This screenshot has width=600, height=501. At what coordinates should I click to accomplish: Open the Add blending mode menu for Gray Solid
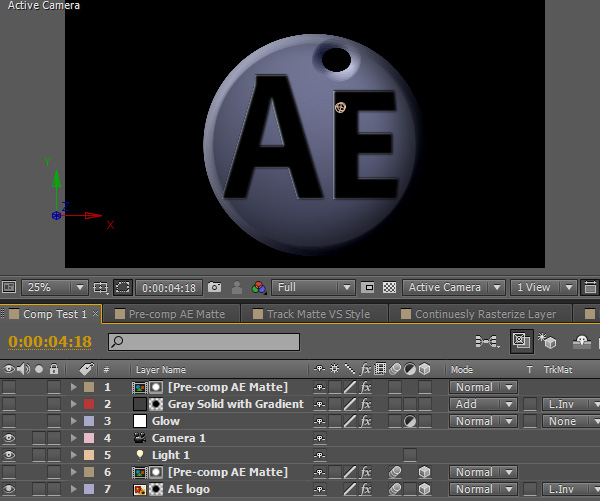pos(482,405)
